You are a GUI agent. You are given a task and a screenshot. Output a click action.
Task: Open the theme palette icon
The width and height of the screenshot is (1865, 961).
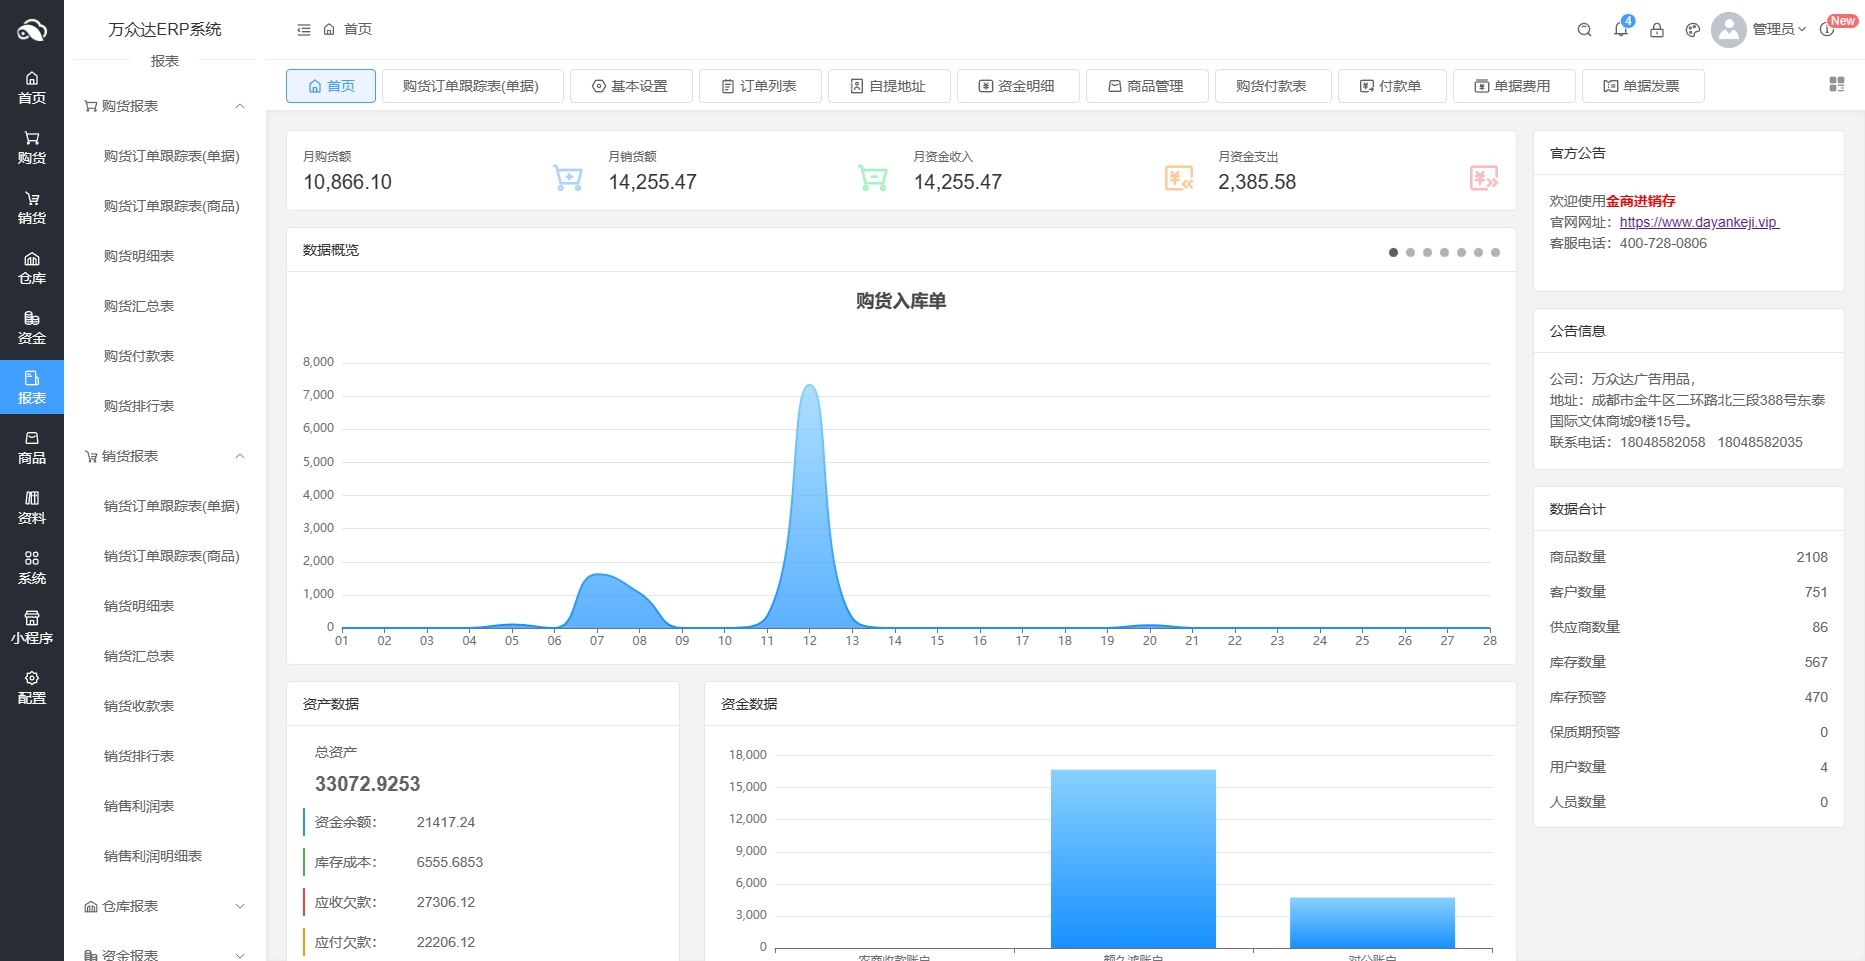pos(1693,30)
